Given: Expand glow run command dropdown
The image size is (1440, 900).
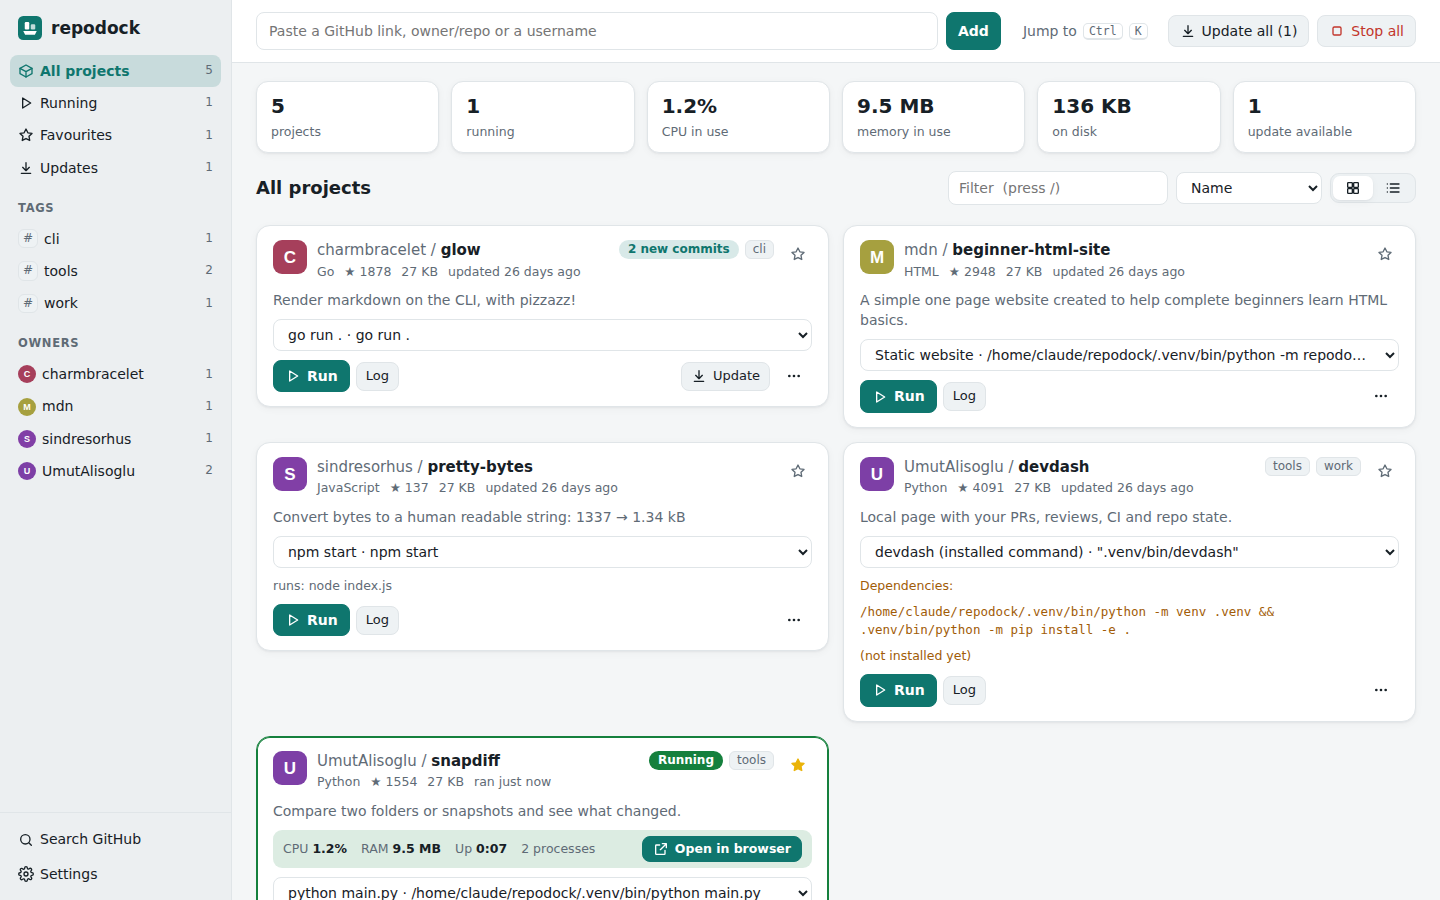Looking at the screenshot, I should coord(542,335).
